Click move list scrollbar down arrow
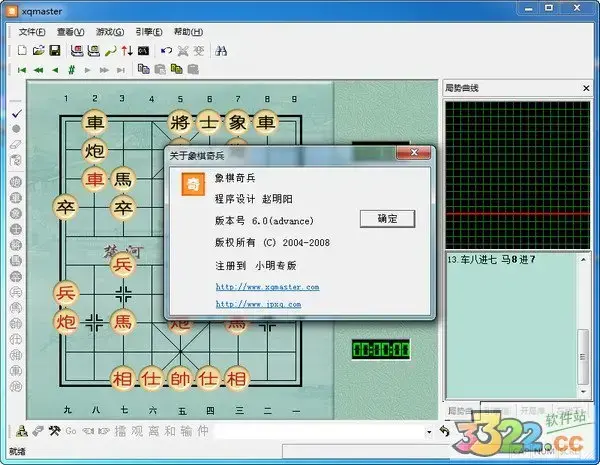 coord(583,392)
